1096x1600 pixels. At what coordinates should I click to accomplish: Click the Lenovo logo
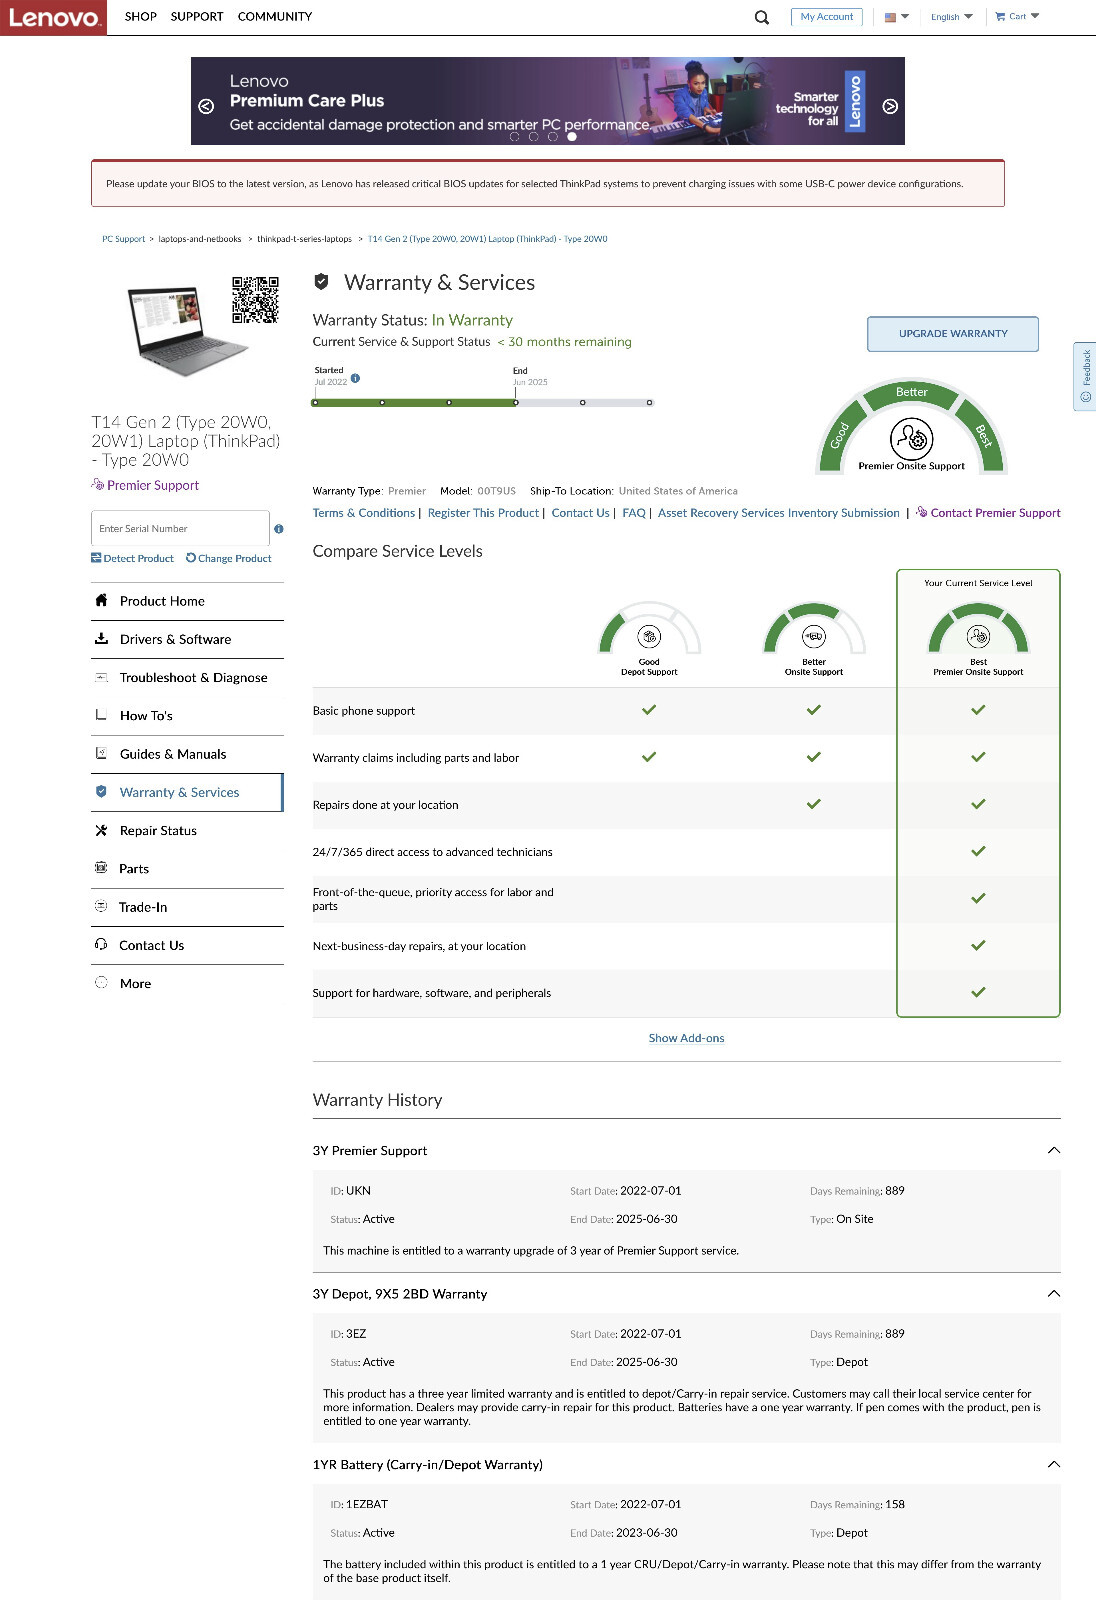53,17
